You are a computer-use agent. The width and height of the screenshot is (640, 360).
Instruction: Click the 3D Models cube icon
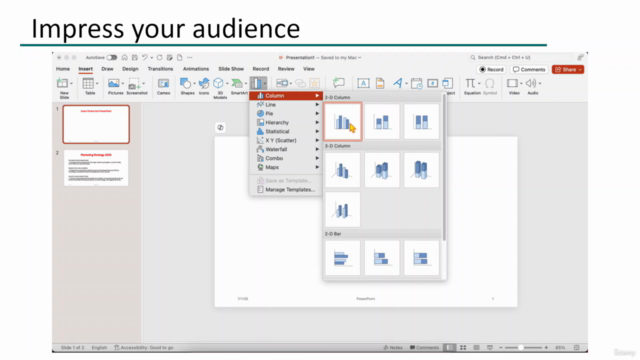(219, 83)
